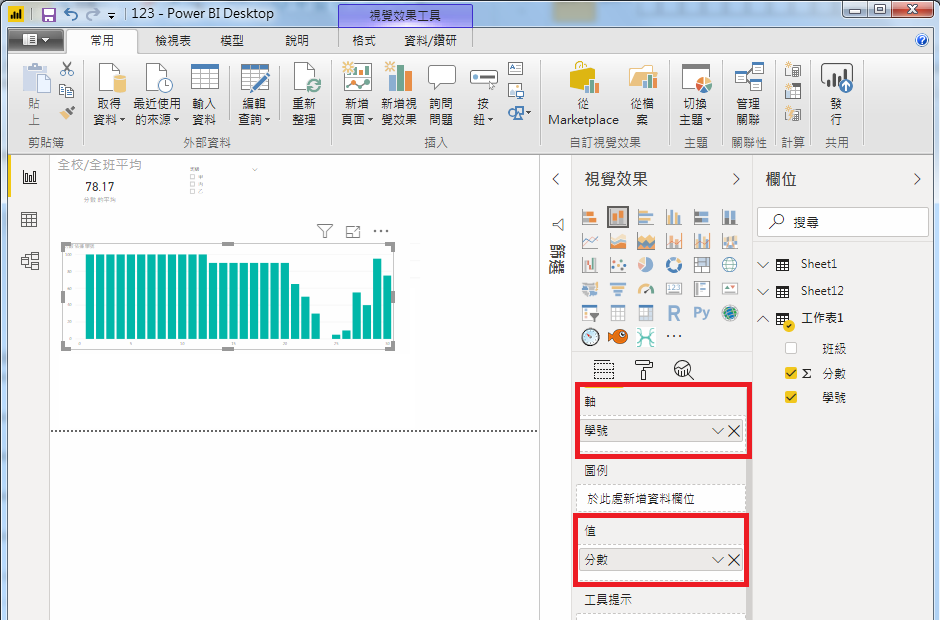Open the 資料/鑽研 ribbon tab
Image resolution: width=940 pixels, height=620 pixels.
[x=430, y=41]
